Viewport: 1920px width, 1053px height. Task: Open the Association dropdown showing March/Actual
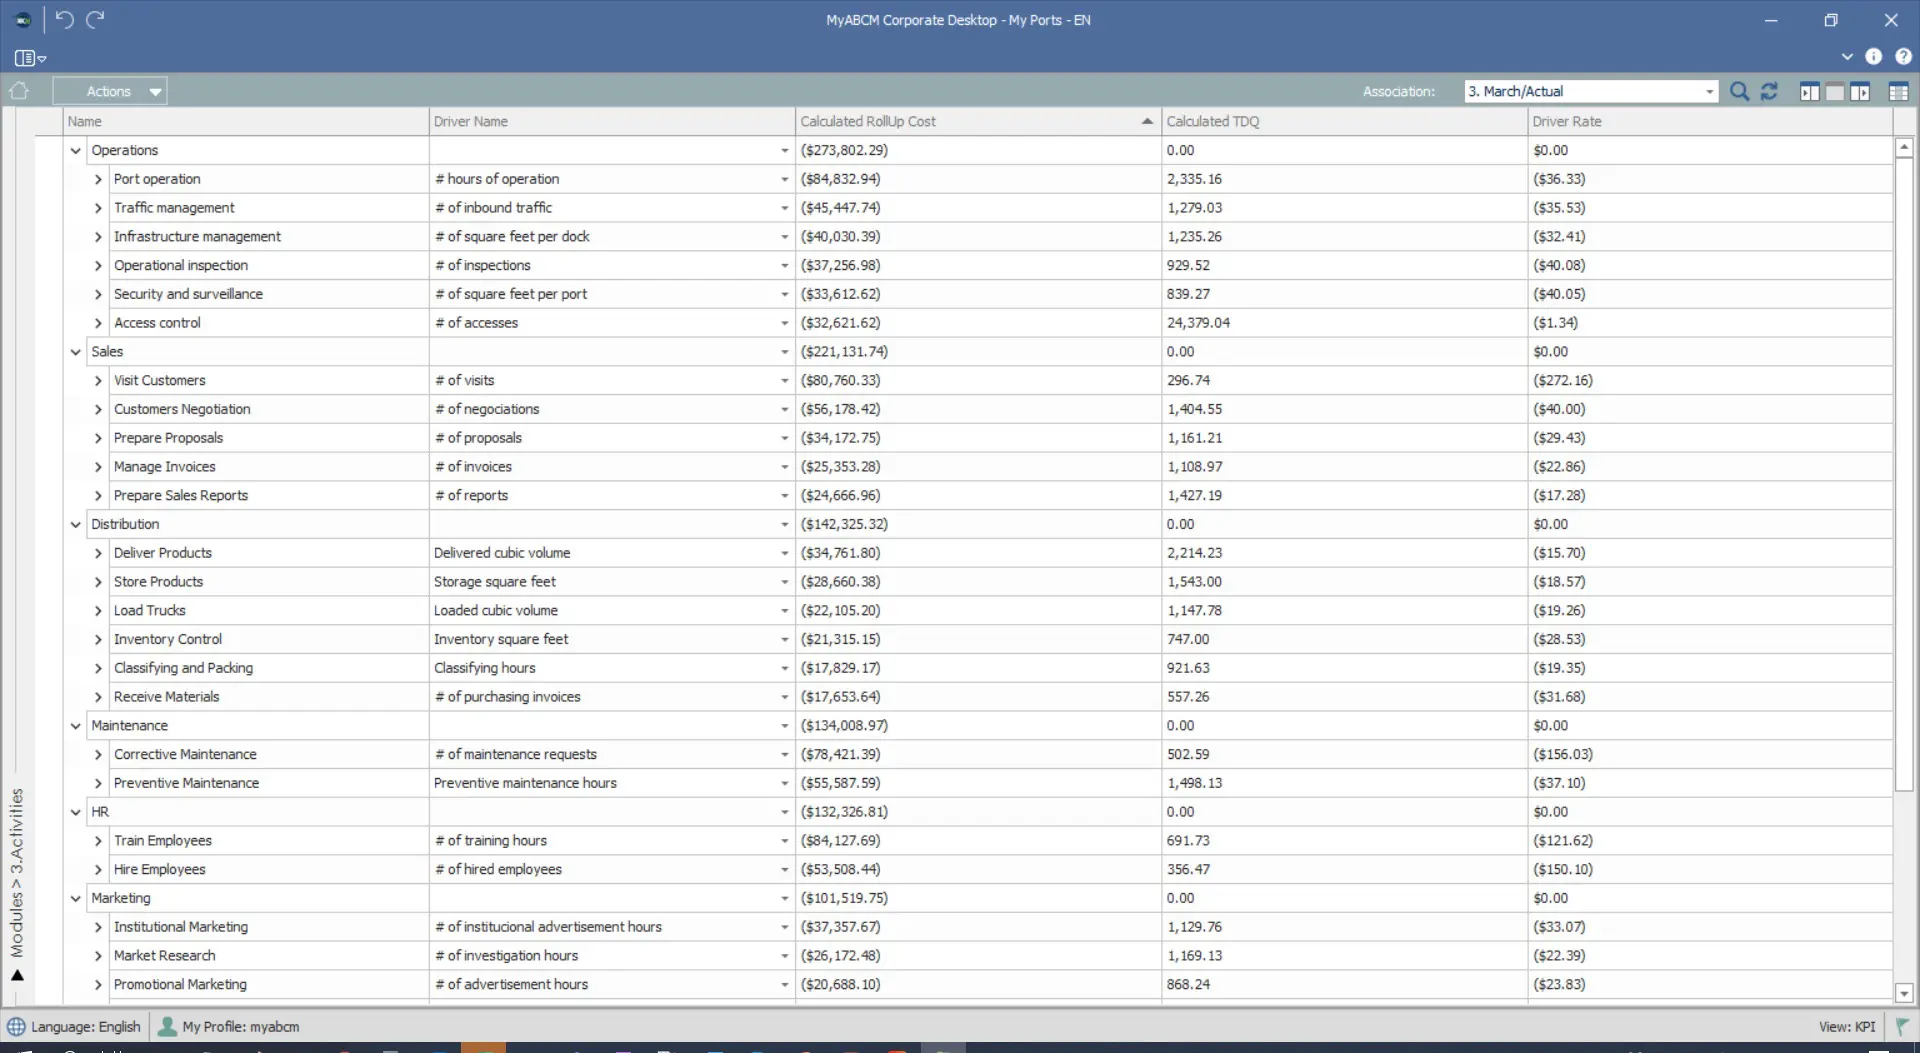tap(1709, 92)
